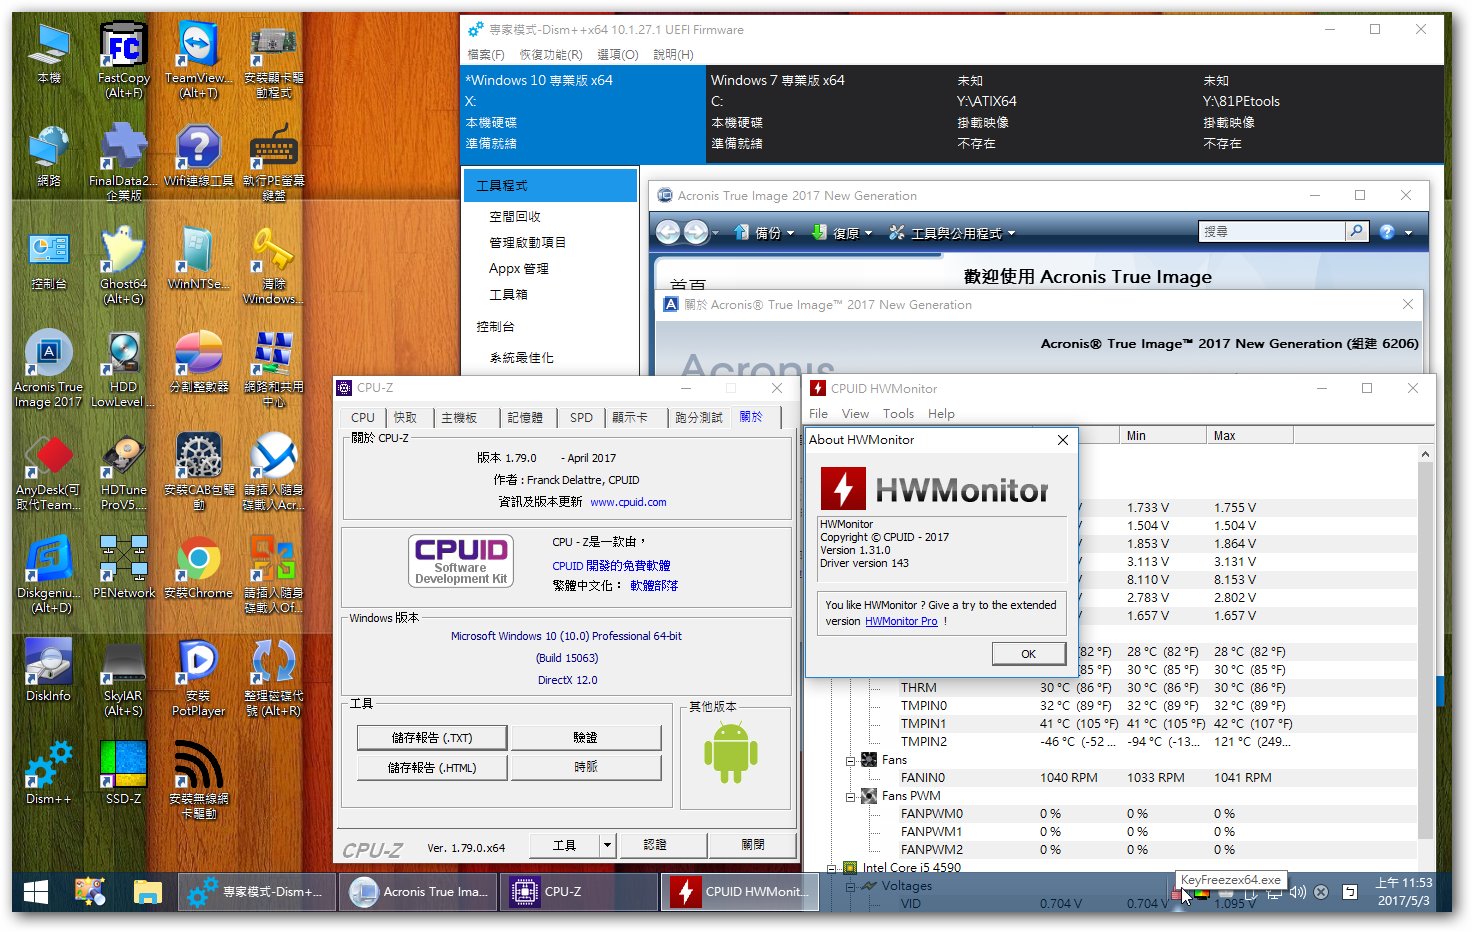
Task: Open the HWMonitor View menu
Action: [x=855, y=413]
